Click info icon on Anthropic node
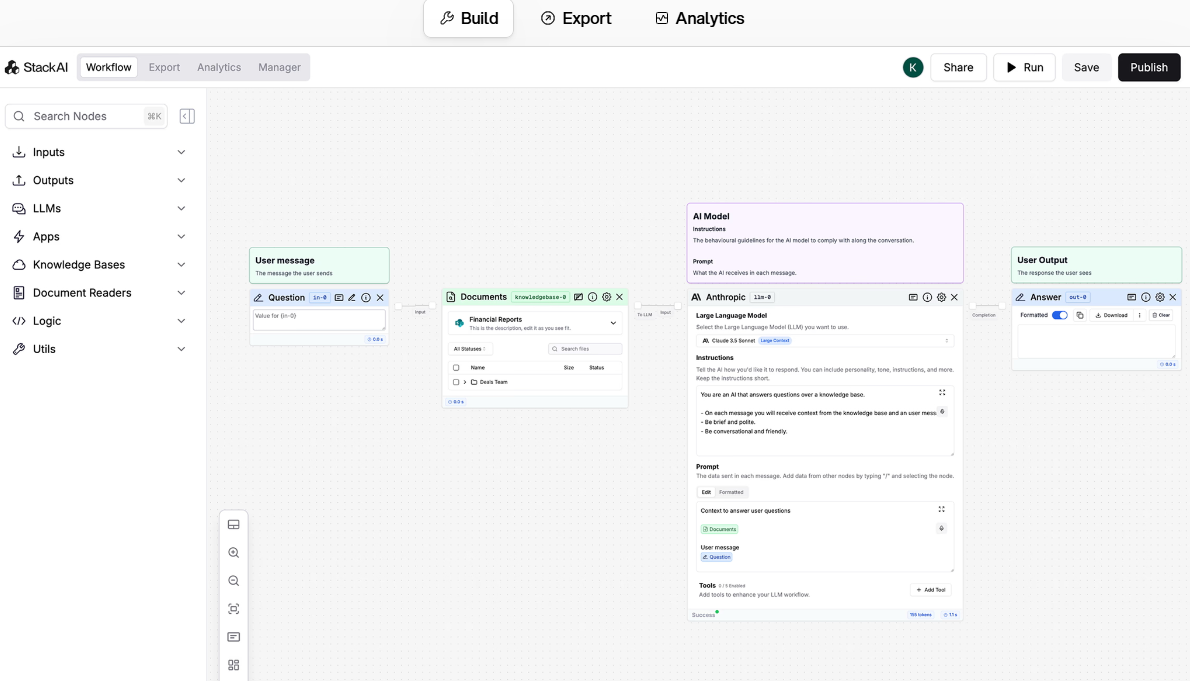The height and width of the screenshot is (681, 1190). [927, 297]
